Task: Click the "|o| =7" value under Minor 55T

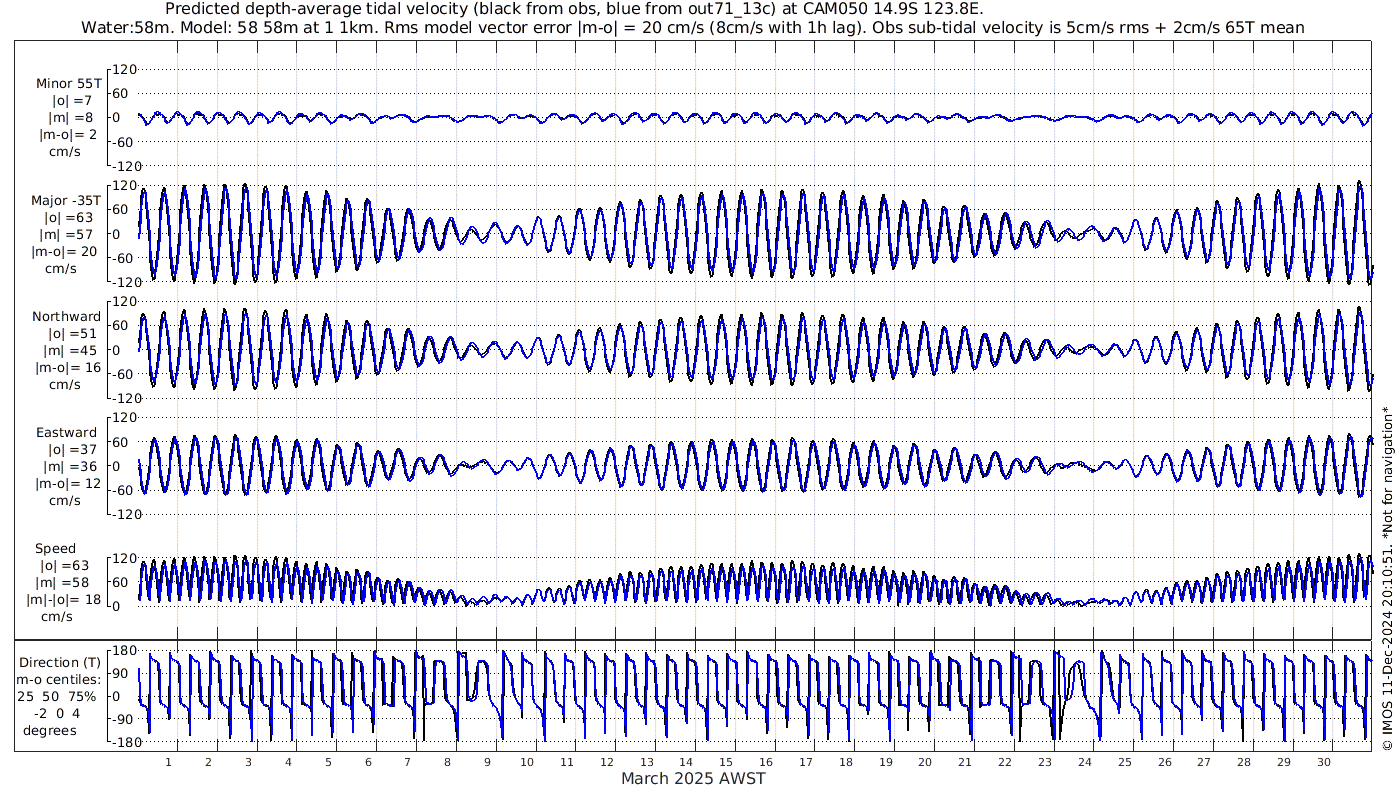Action: [x=71, y=100]
